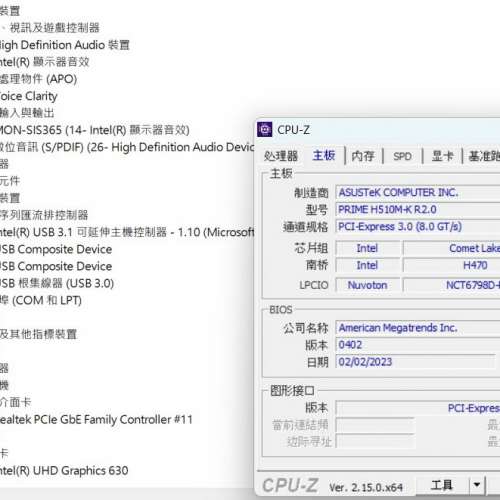Click the Intel value in 芯片组 row

click(x=367, y=248)
